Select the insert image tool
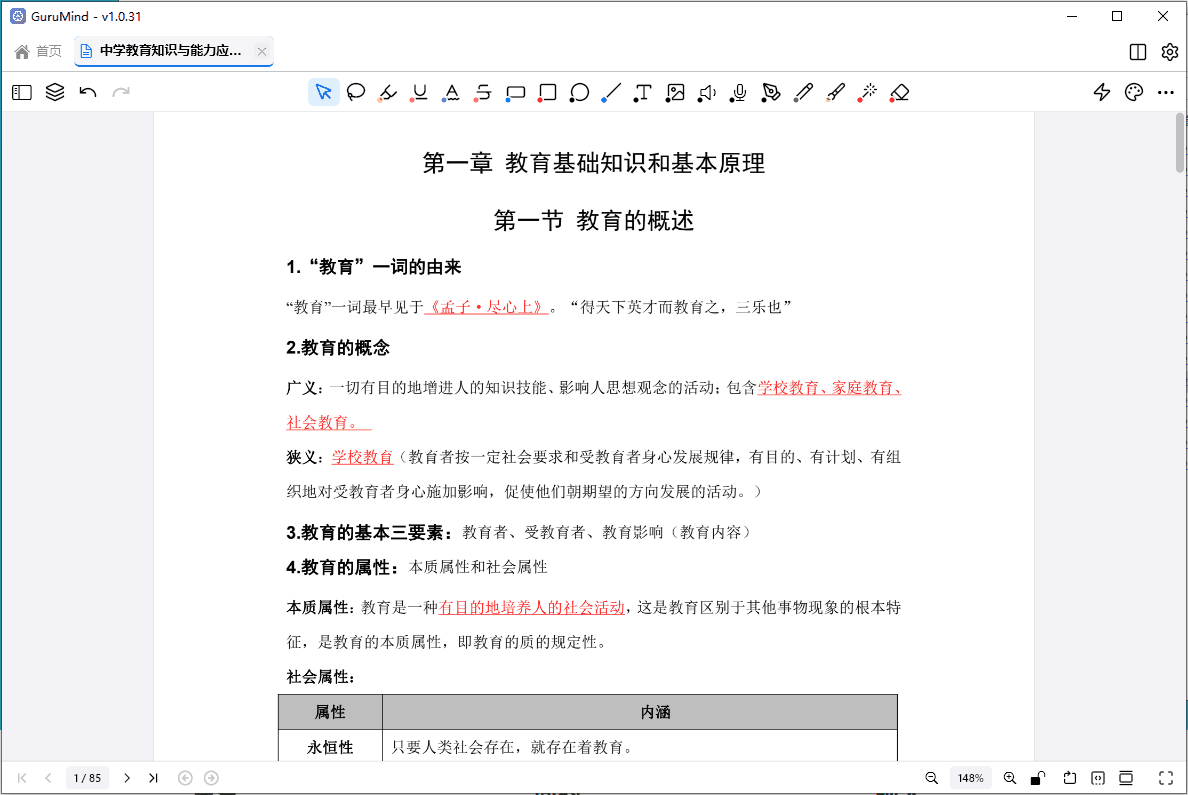Viewport: 1188px width, 795px height. point(675,93)
